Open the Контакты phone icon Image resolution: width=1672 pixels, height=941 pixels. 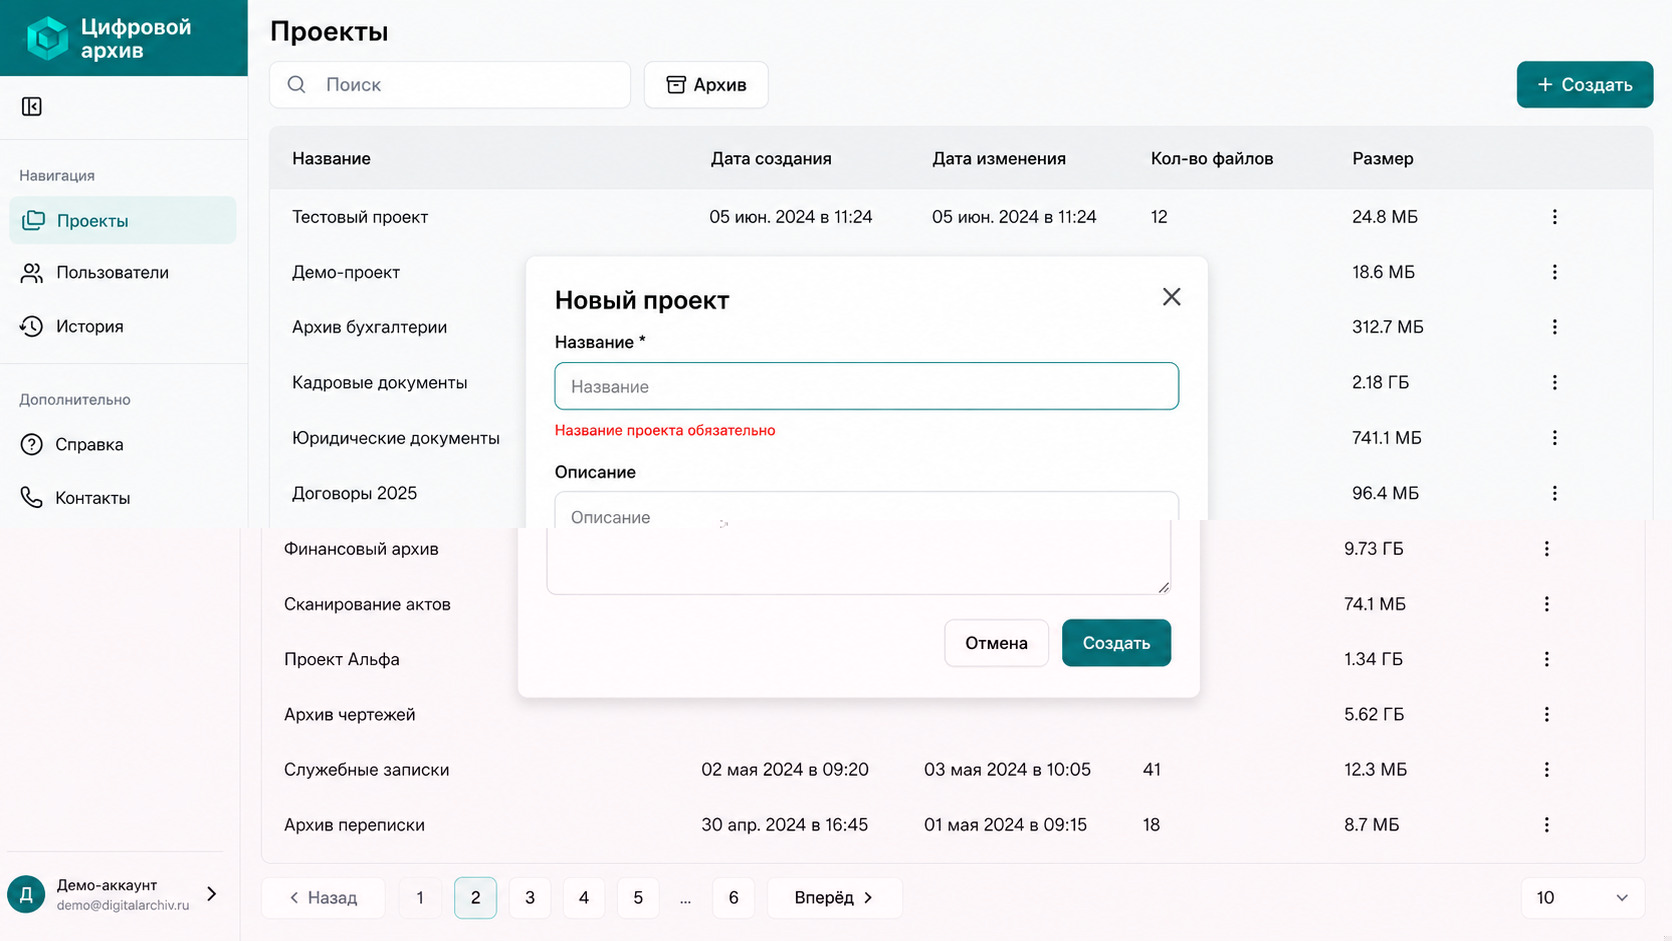tap(32, 497)
